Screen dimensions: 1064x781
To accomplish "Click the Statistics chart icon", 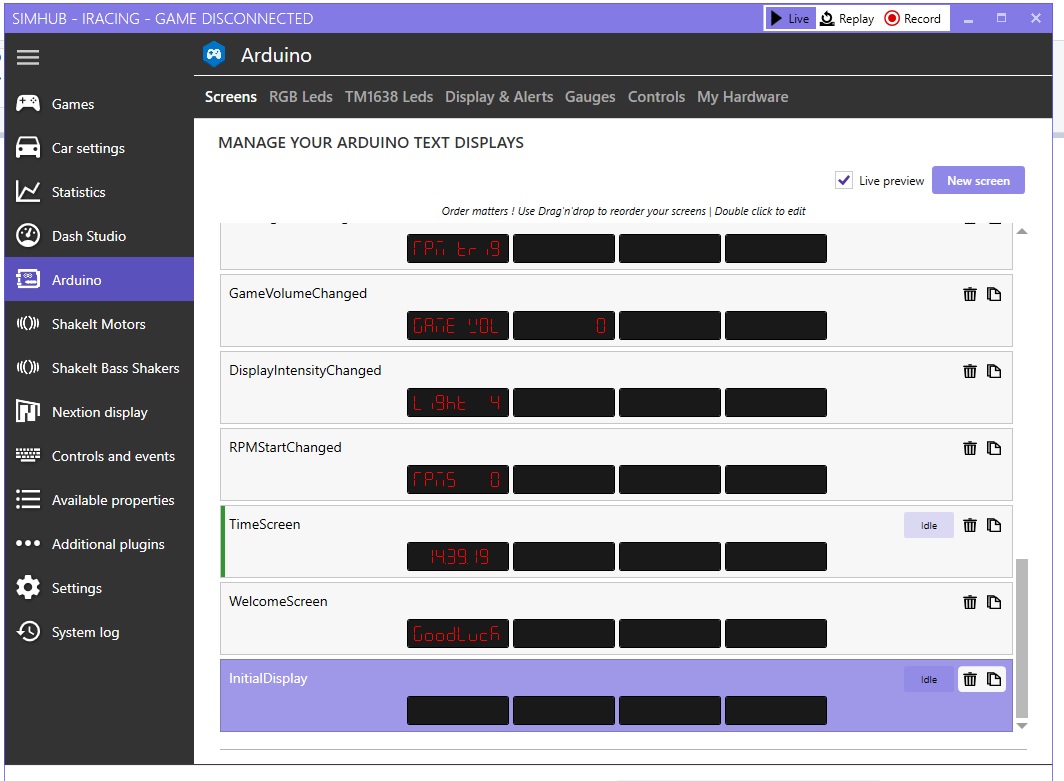I will [28, 191].
